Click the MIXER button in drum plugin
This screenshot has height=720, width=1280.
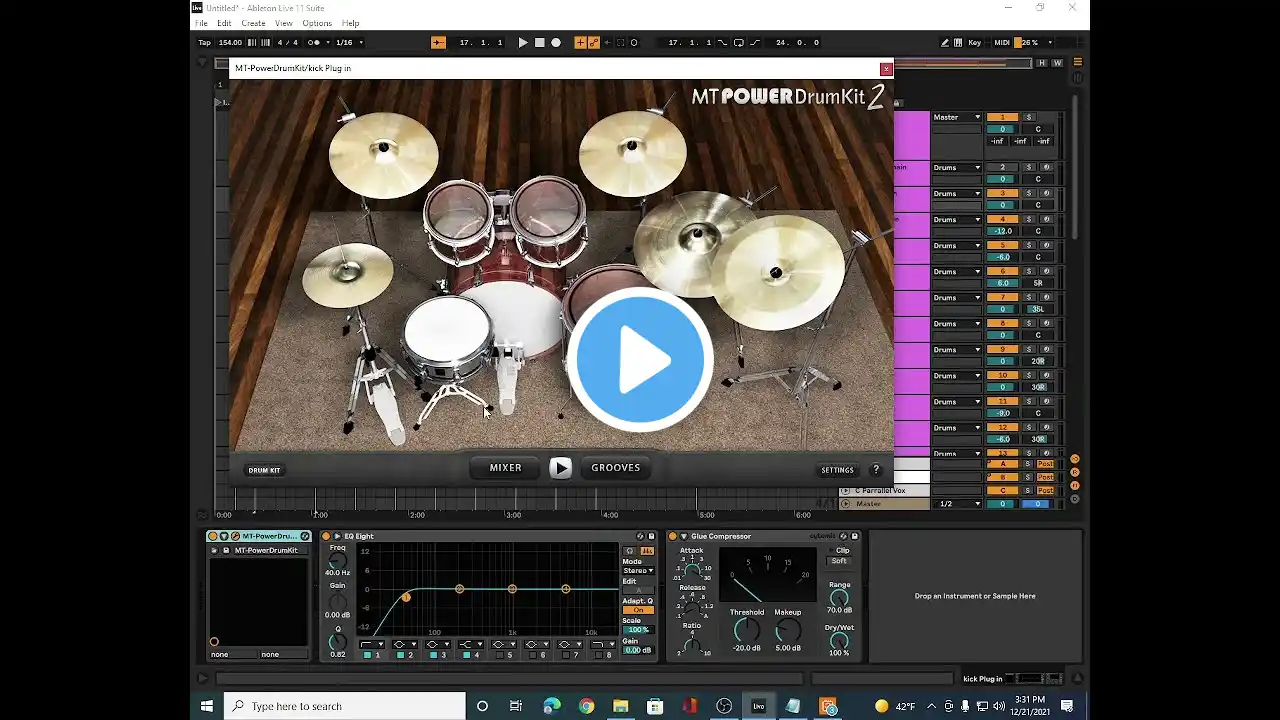[x=505, y=468]
